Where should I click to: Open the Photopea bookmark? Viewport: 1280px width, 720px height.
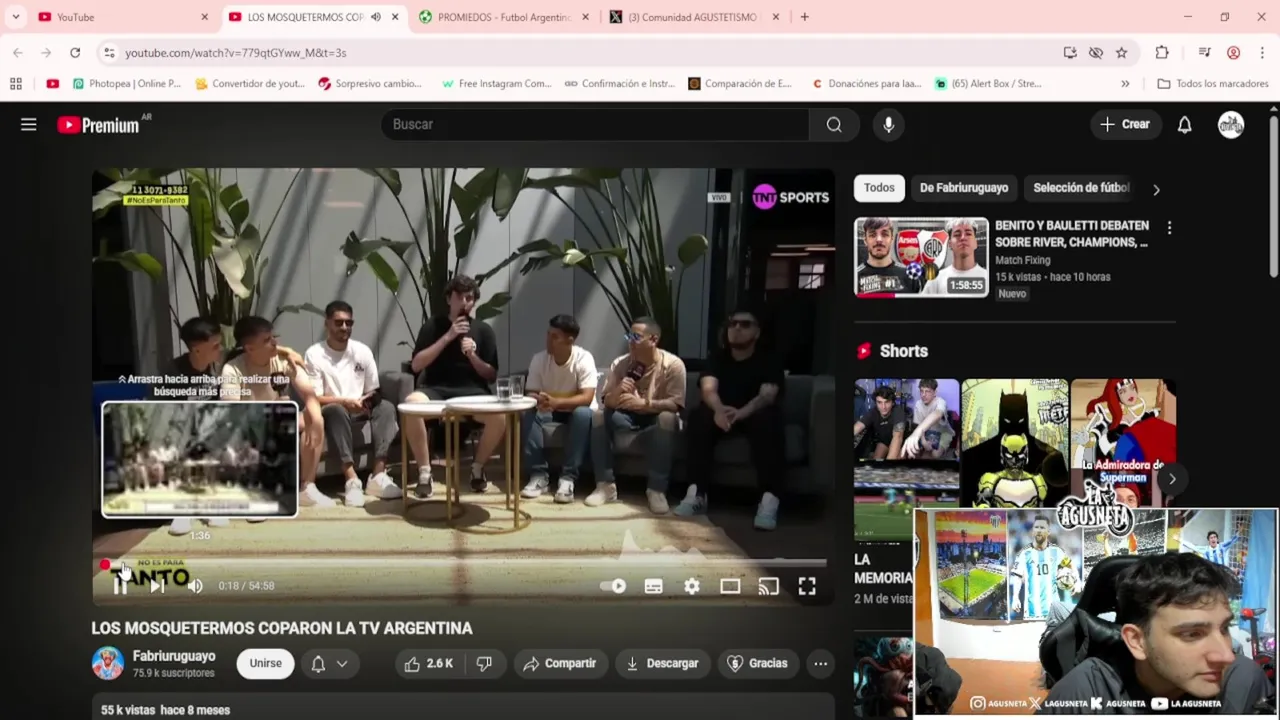pos(127,84)
